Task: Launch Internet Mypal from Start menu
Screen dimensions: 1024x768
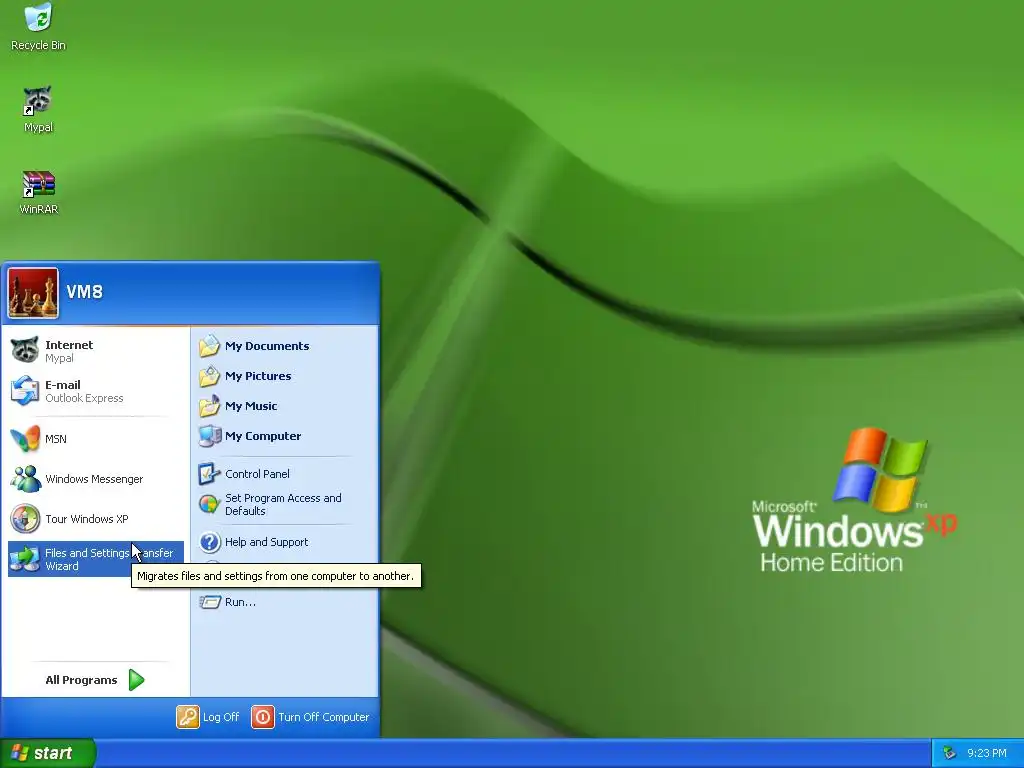Action: coord(96,351)
